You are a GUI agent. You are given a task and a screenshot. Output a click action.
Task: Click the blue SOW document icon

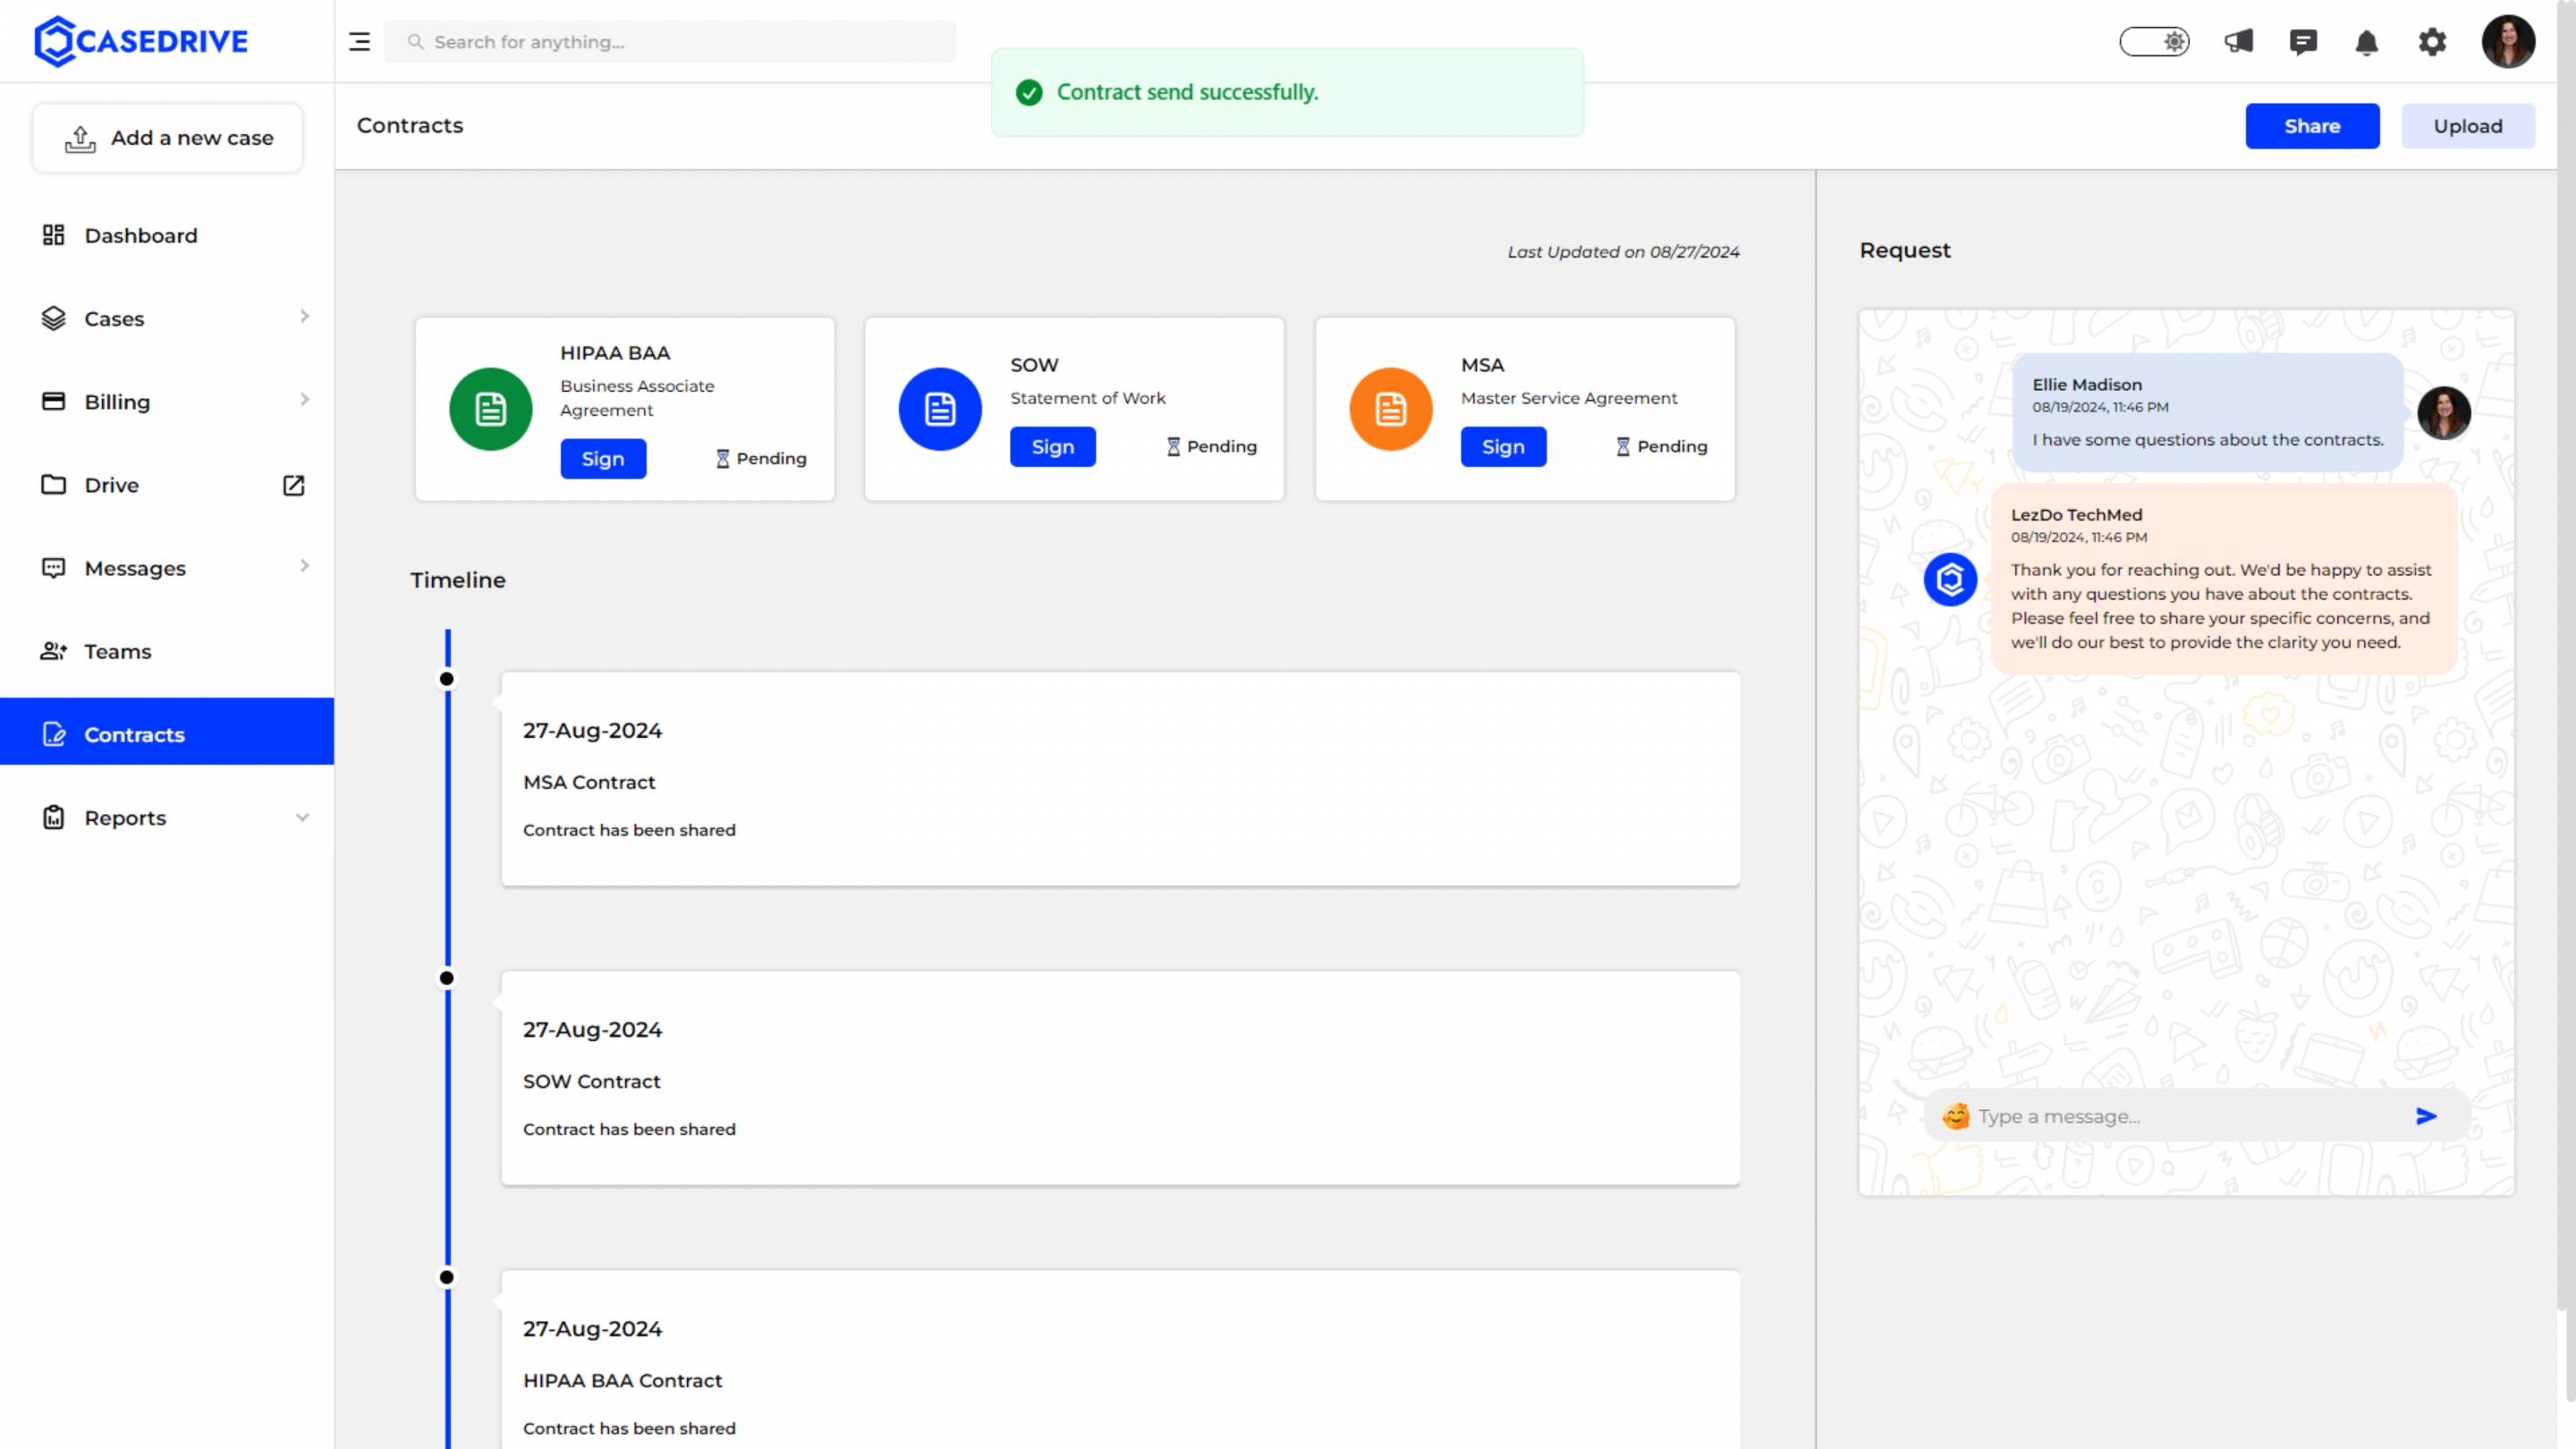[x=940, y=409]
